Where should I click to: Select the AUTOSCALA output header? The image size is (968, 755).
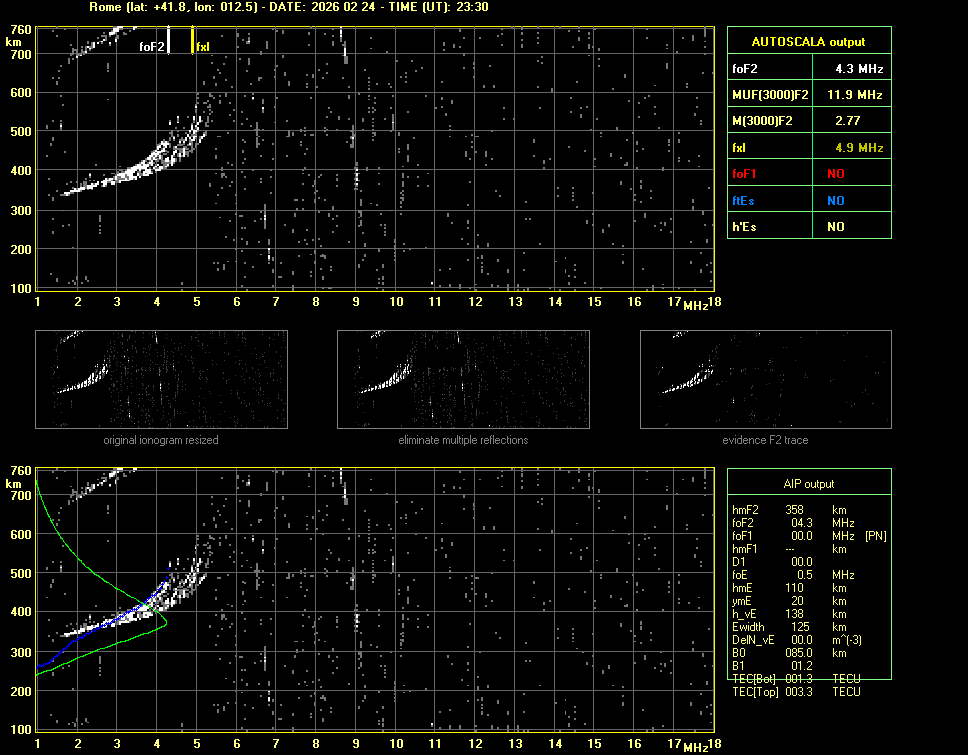(808, 42)
